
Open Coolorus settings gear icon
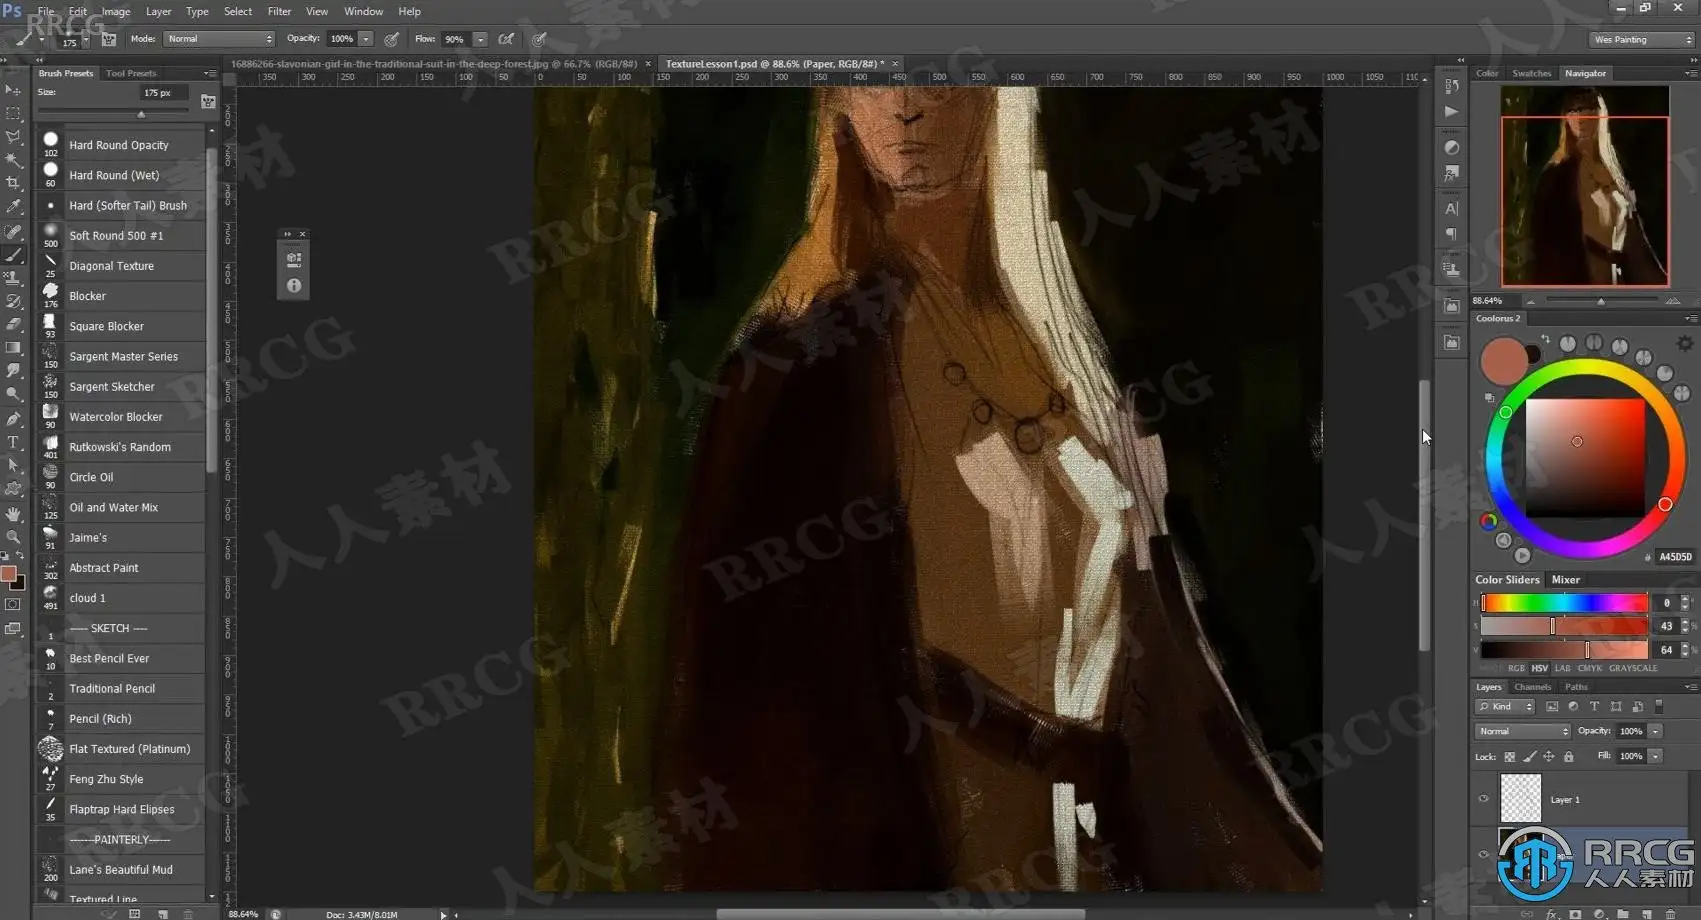tap(1685, 344)
